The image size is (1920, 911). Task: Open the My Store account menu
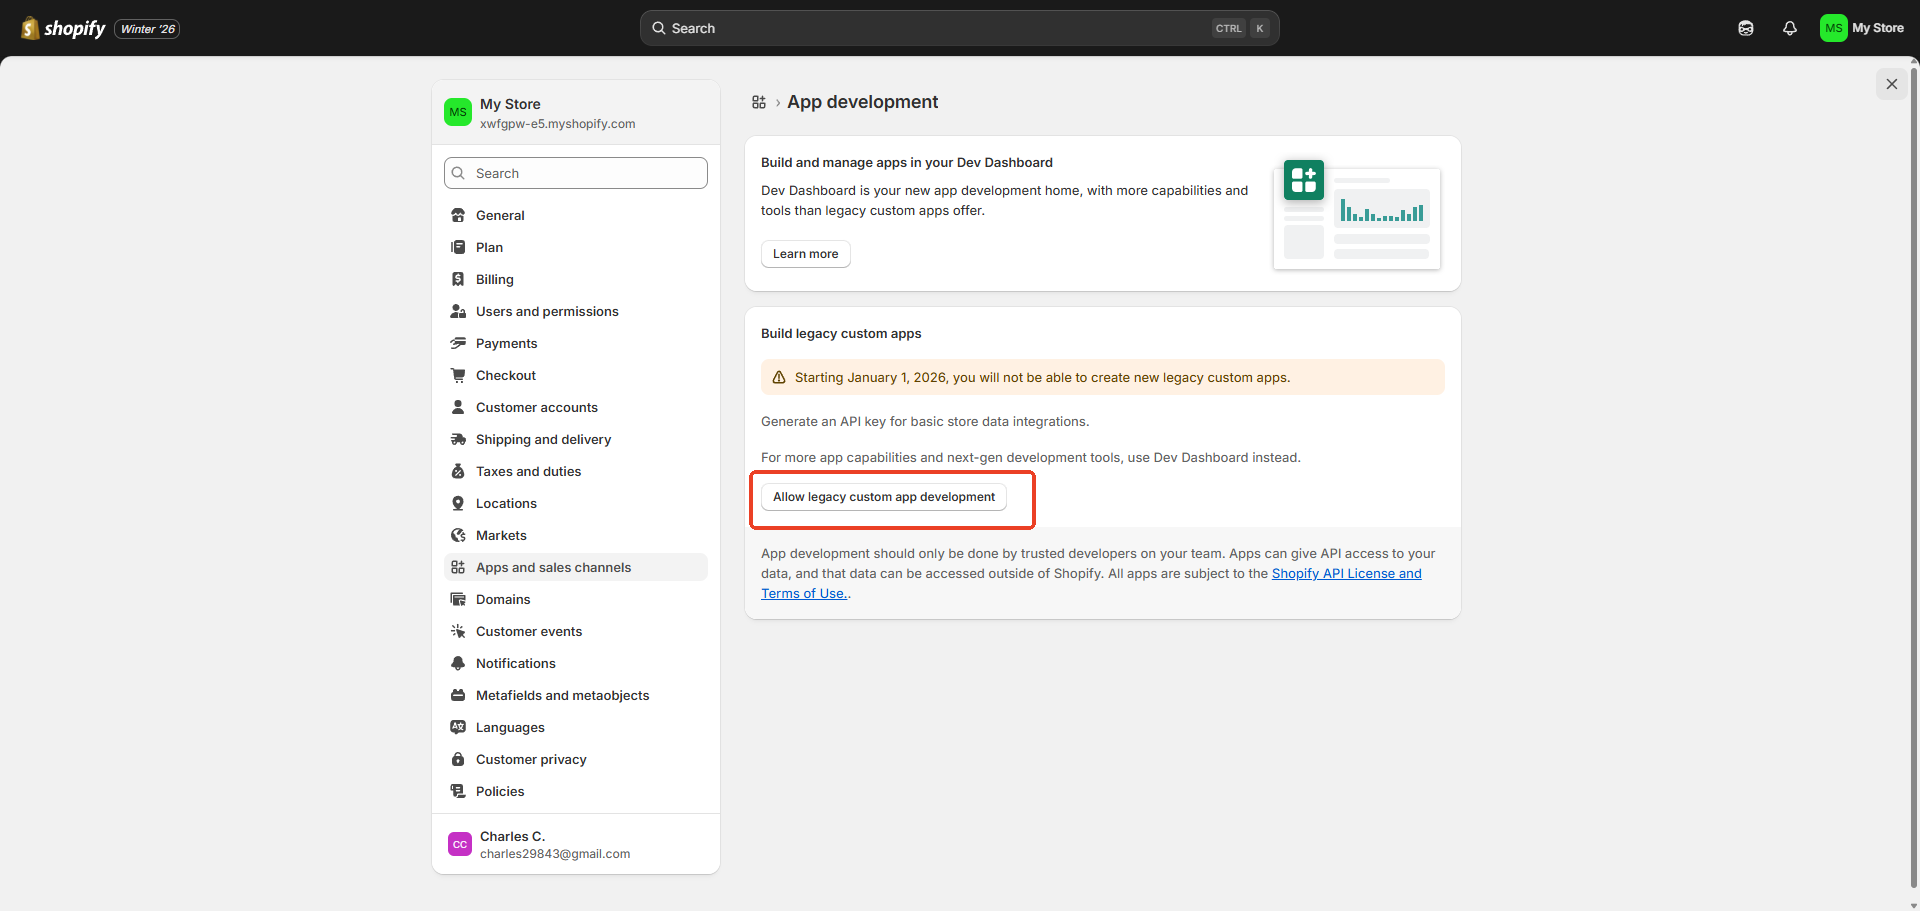tap(1861, 28)
